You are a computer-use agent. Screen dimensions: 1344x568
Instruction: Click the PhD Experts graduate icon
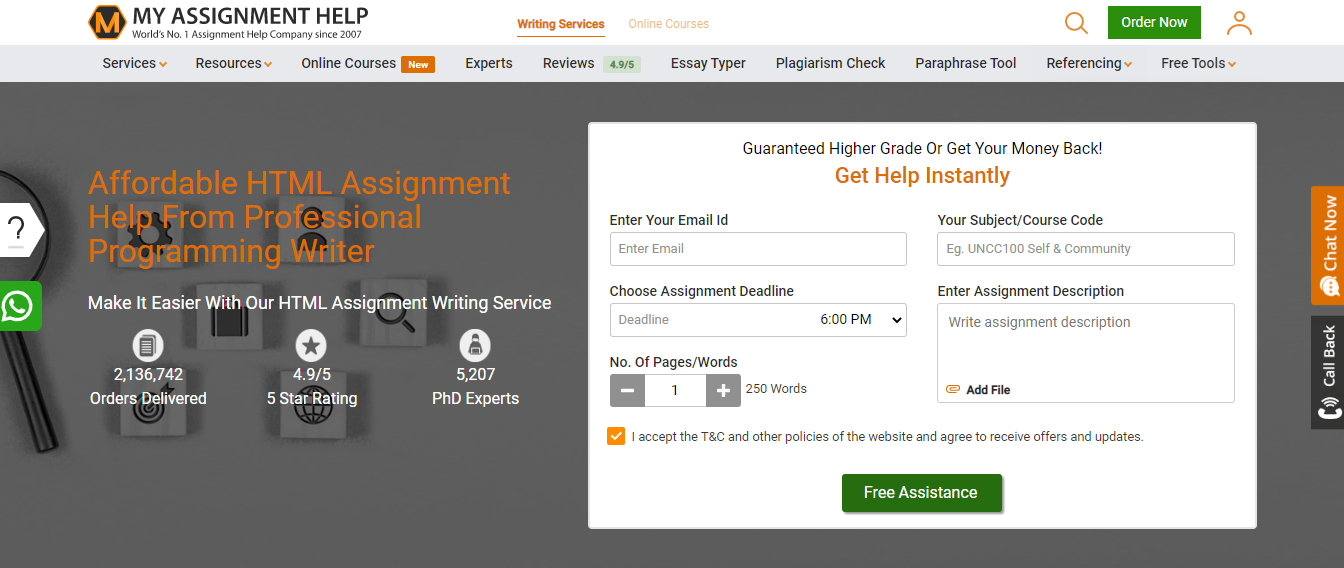pyautogui.click(x=475, y=346)
